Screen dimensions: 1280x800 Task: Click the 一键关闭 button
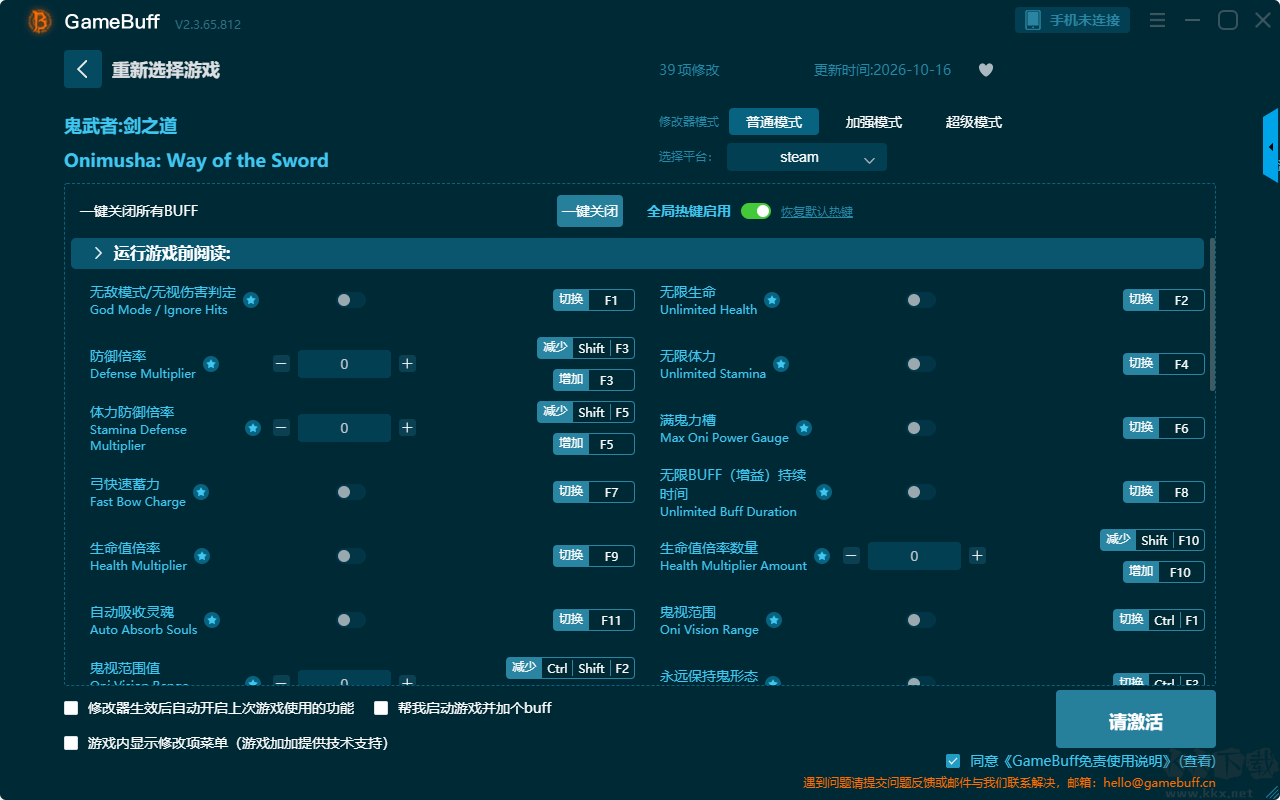point(590,211)
